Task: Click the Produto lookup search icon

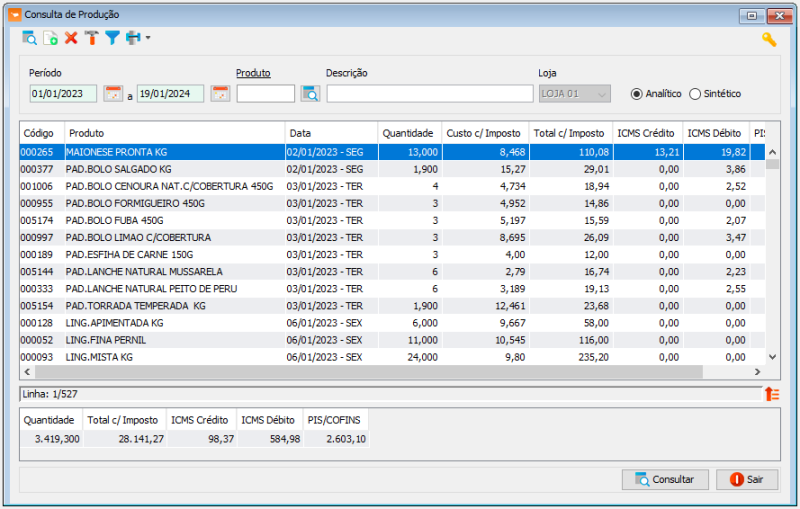Action: pyautogui.click(x=310, y=94)
